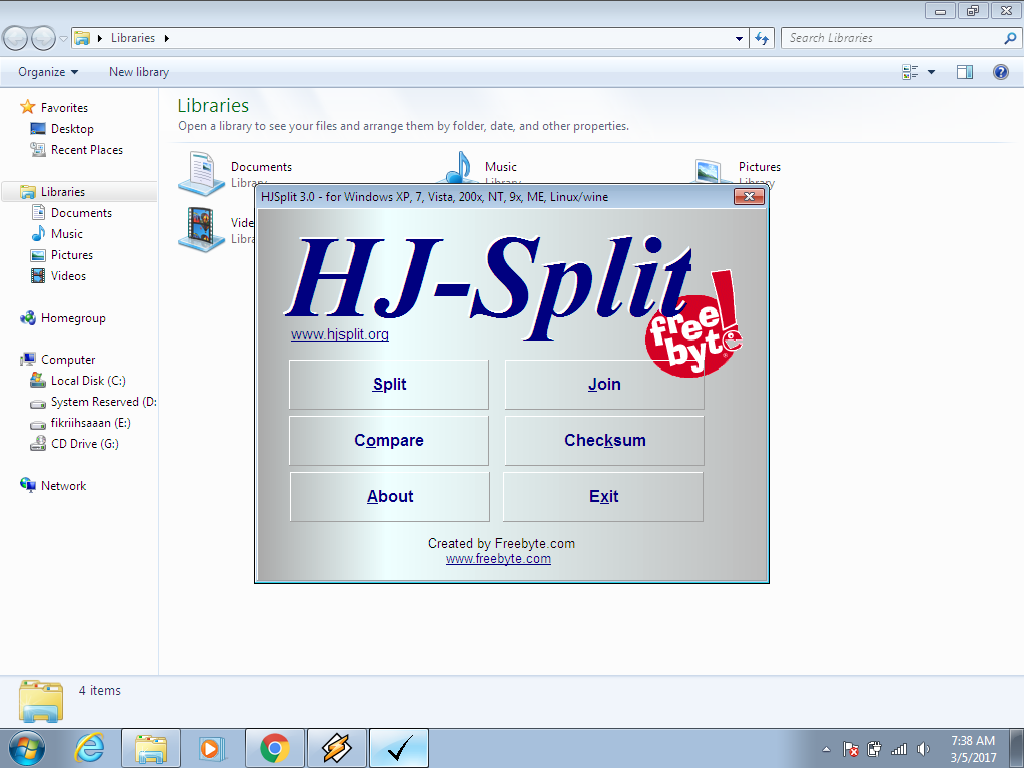Open the volume control in system tray

[x=922, y=748]
